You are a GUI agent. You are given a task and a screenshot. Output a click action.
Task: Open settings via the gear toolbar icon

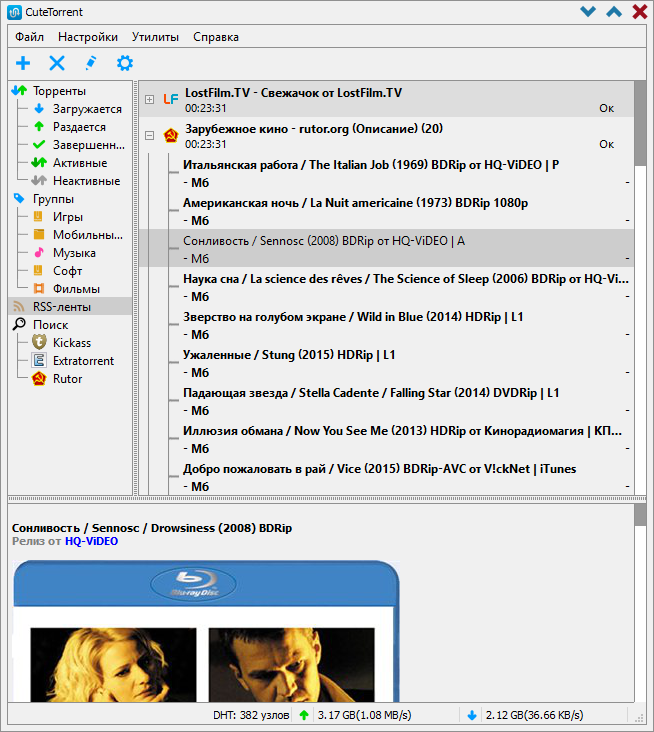coord(125,63)
